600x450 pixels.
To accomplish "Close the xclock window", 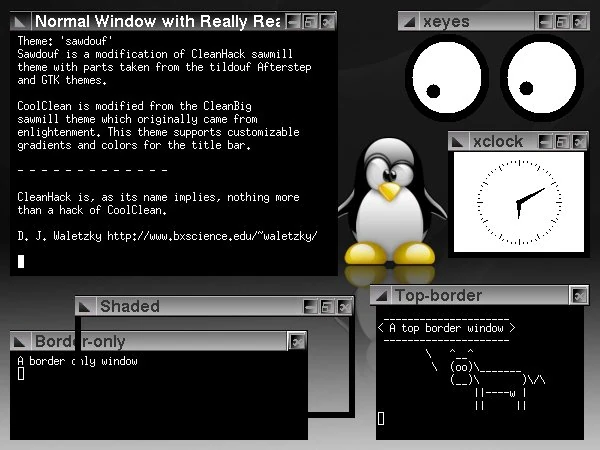I will point(579,142).
